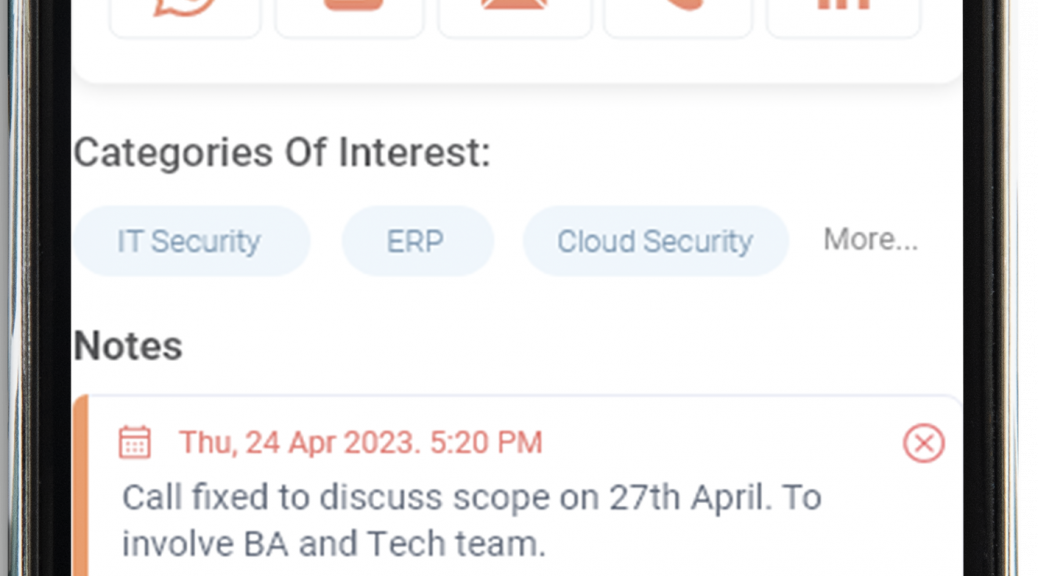Screen dimensions: 1038x576
Task: Click the orange bar of the note card
Action: (x=80, y=487)
